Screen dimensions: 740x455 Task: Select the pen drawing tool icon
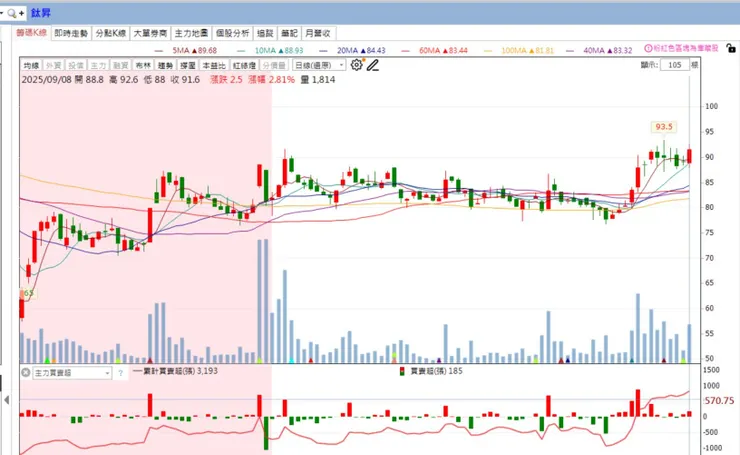(373, 65)
